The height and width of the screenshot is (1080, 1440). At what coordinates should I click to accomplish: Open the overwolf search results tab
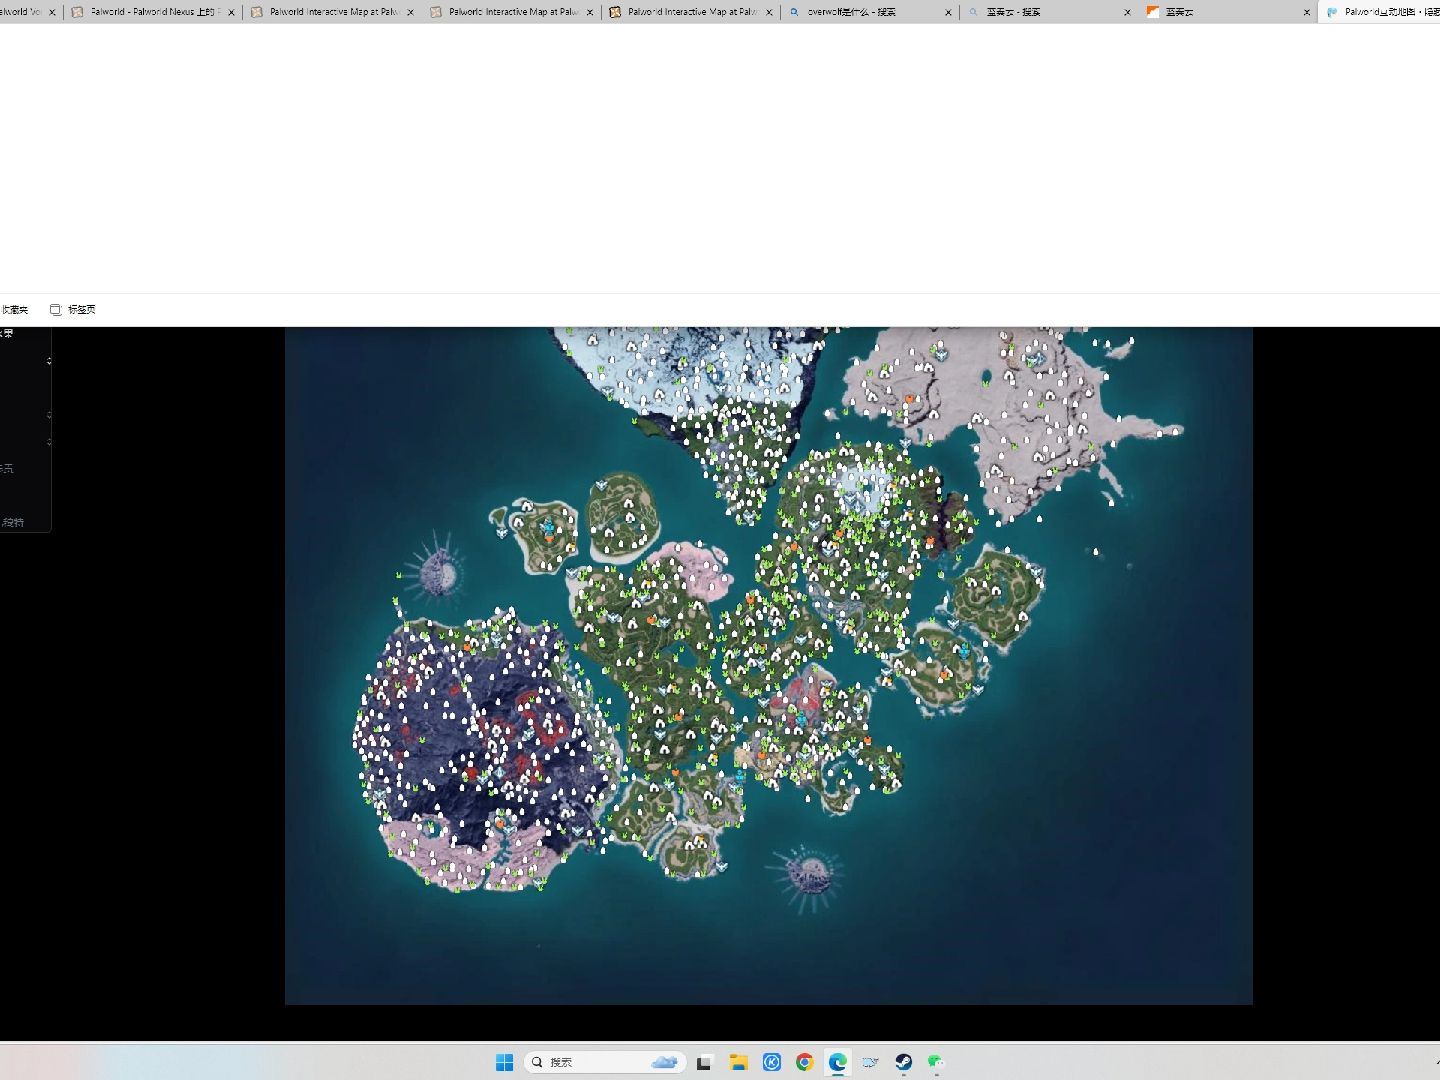coord(869,12)
